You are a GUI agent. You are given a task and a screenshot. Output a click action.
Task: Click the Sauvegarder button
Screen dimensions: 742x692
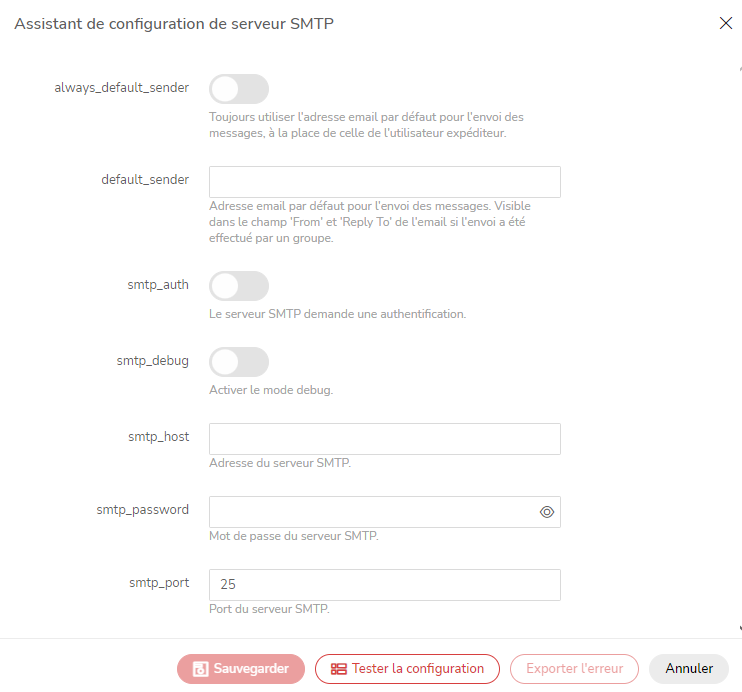[x=241, y=669]
